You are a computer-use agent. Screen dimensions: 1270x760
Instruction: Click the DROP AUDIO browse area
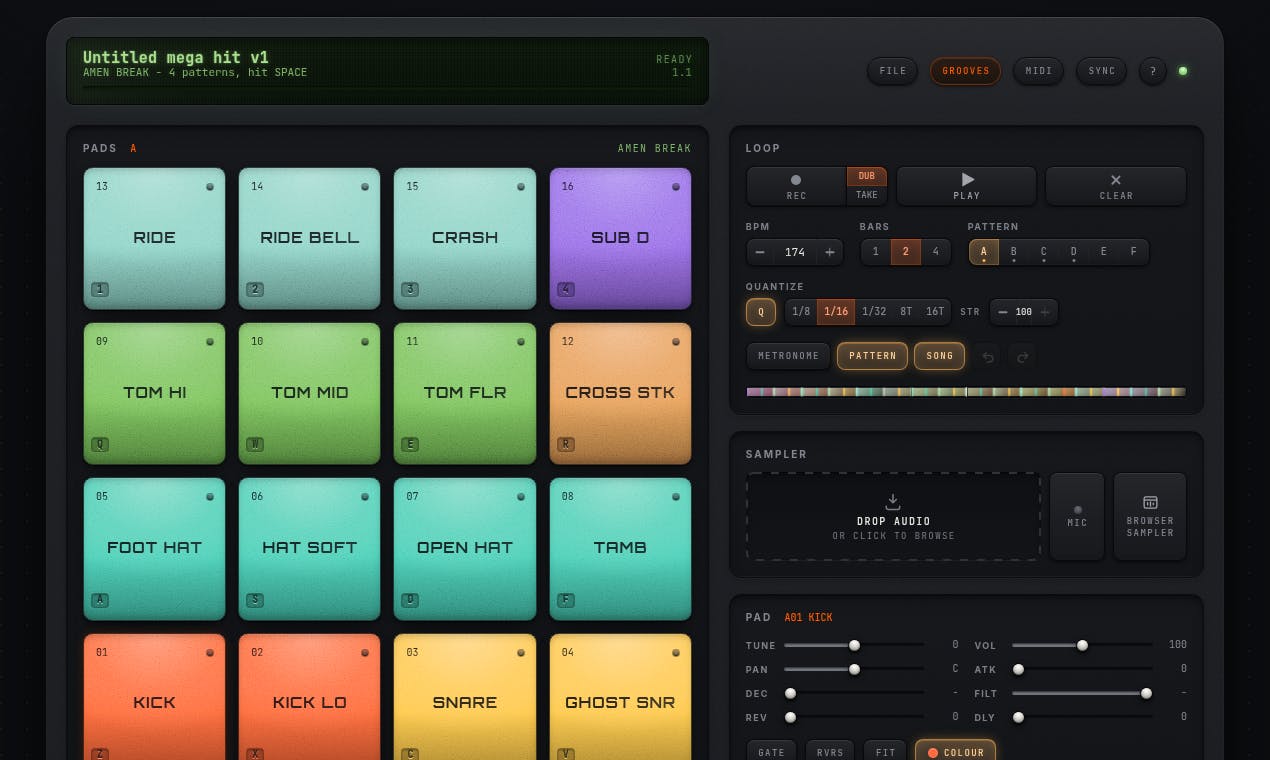[x=894, y=516]
